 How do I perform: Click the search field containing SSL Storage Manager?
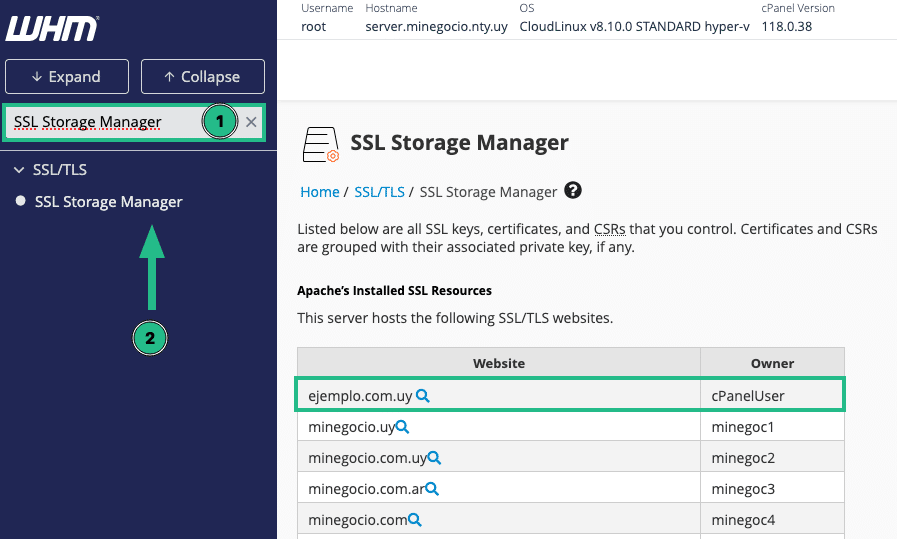(100, 123)
